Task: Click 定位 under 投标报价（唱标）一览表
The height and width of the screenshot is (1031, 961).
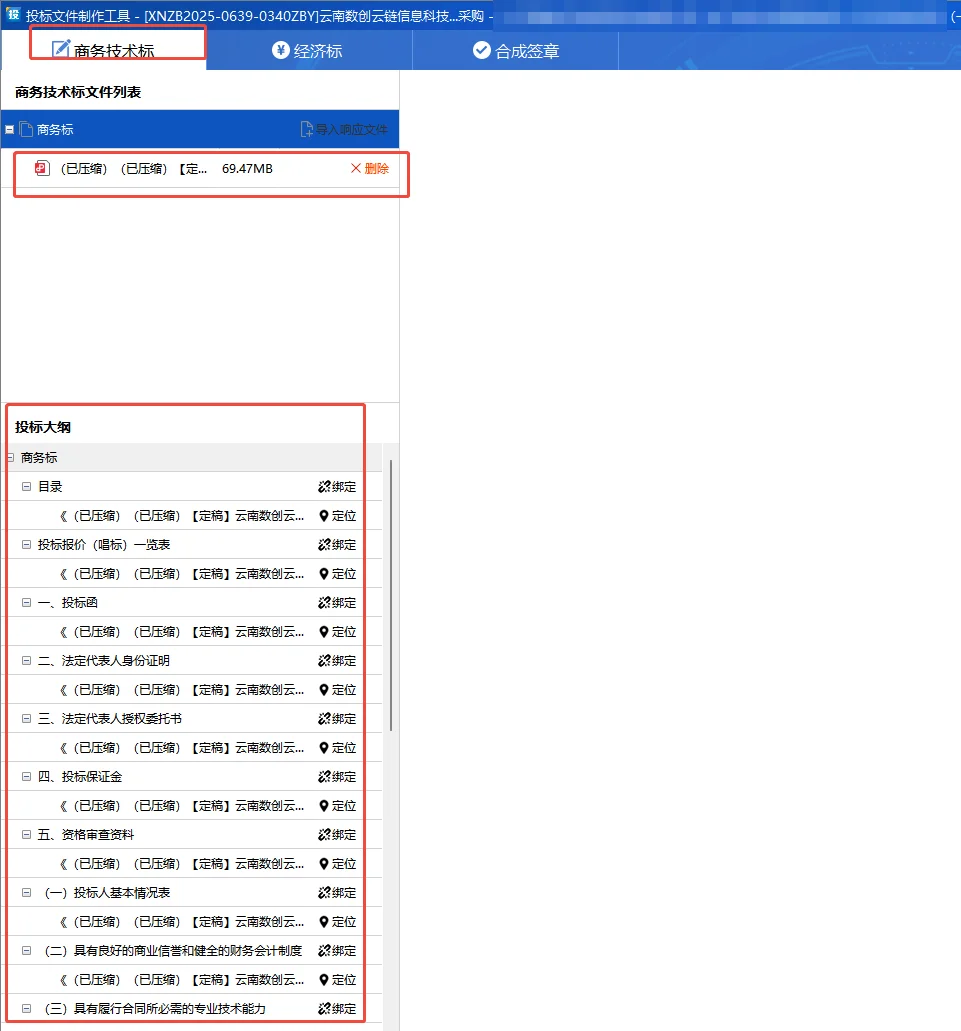Action: click(x=337, y=573)
